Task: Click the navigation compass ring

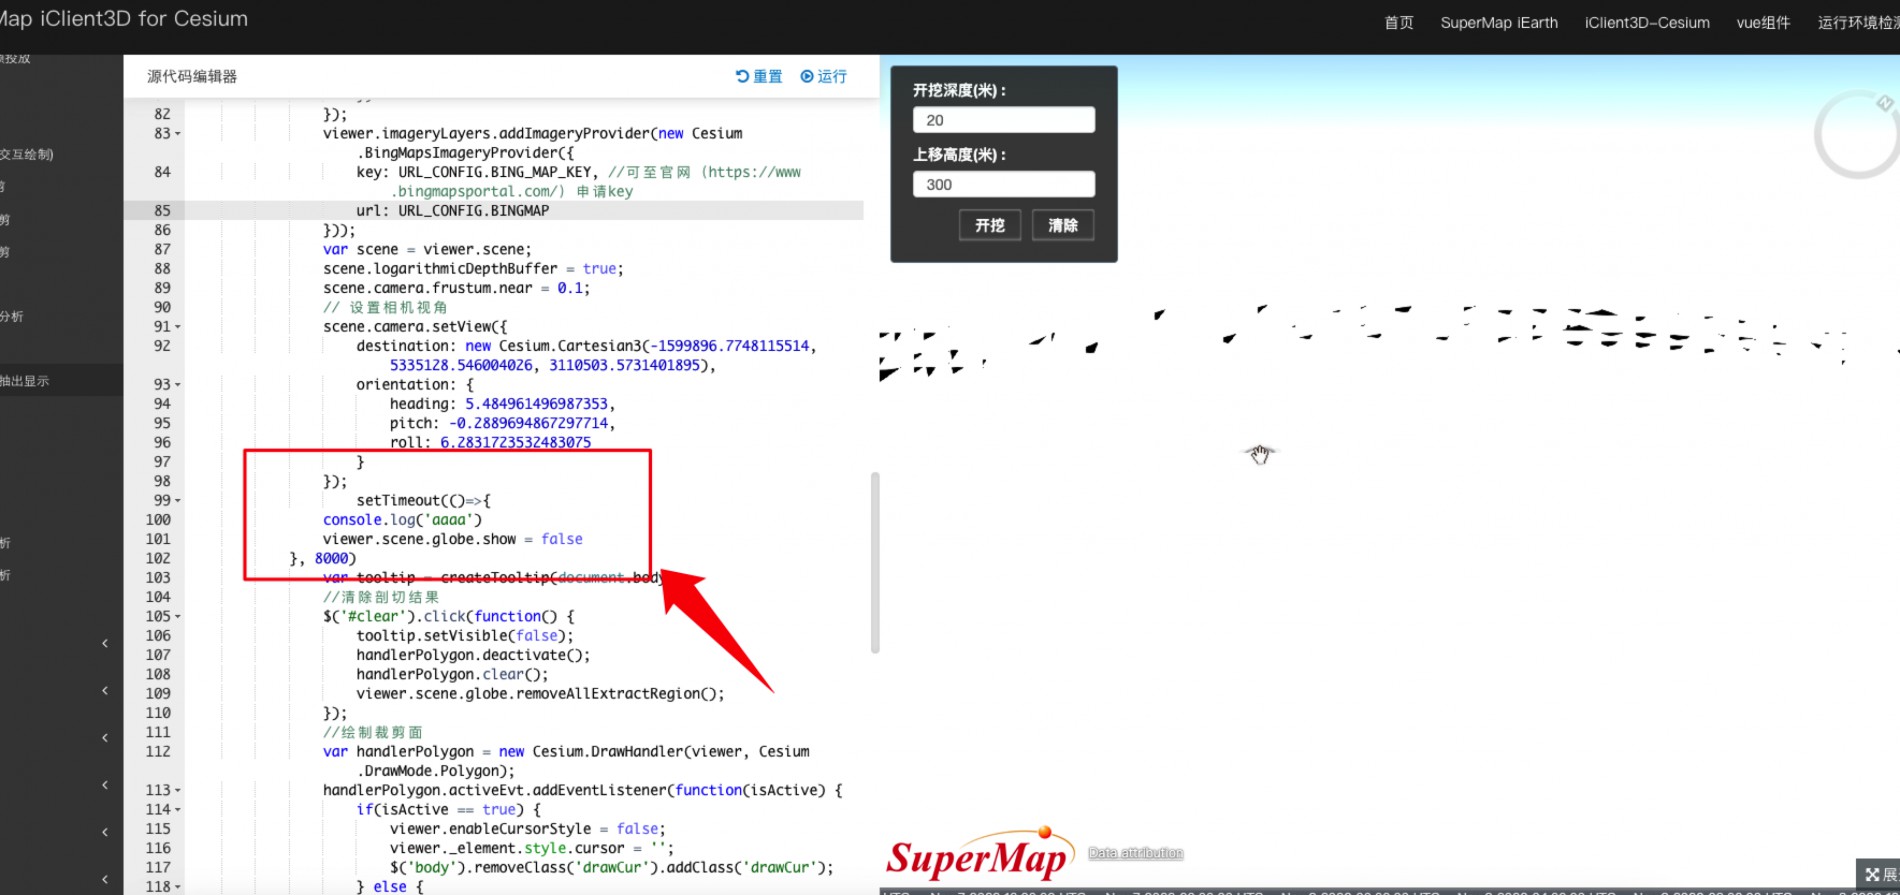Action: [x=1857, y=135]
